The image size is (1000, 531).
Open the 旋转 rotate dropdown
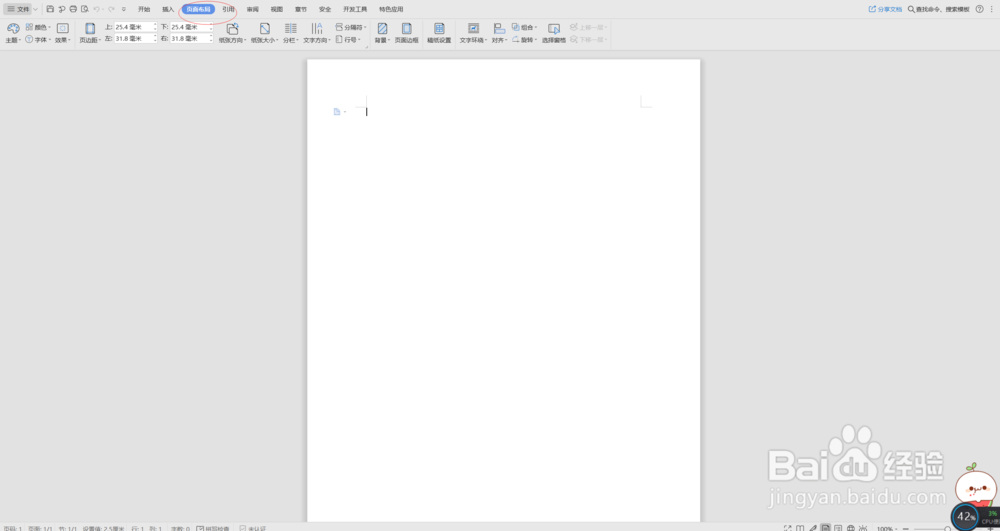pos(524,40)
